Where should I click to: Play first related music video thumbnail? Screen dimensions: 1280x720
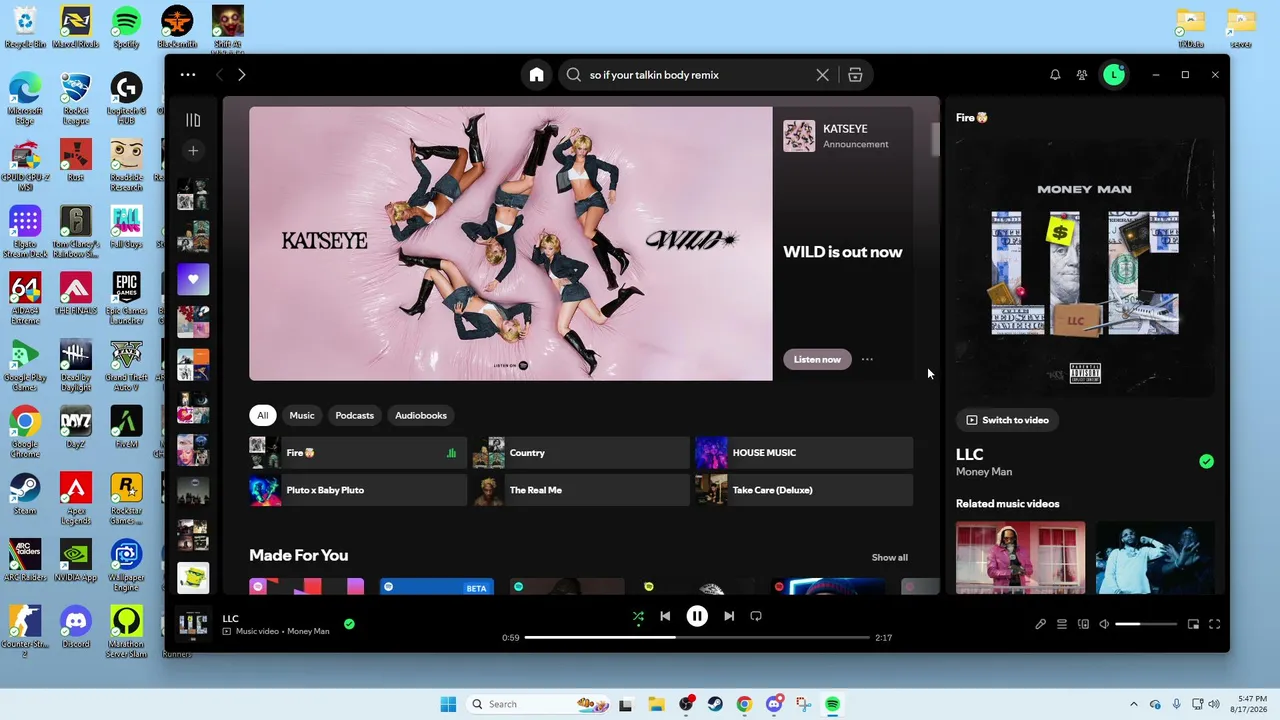pos(1020,557)
